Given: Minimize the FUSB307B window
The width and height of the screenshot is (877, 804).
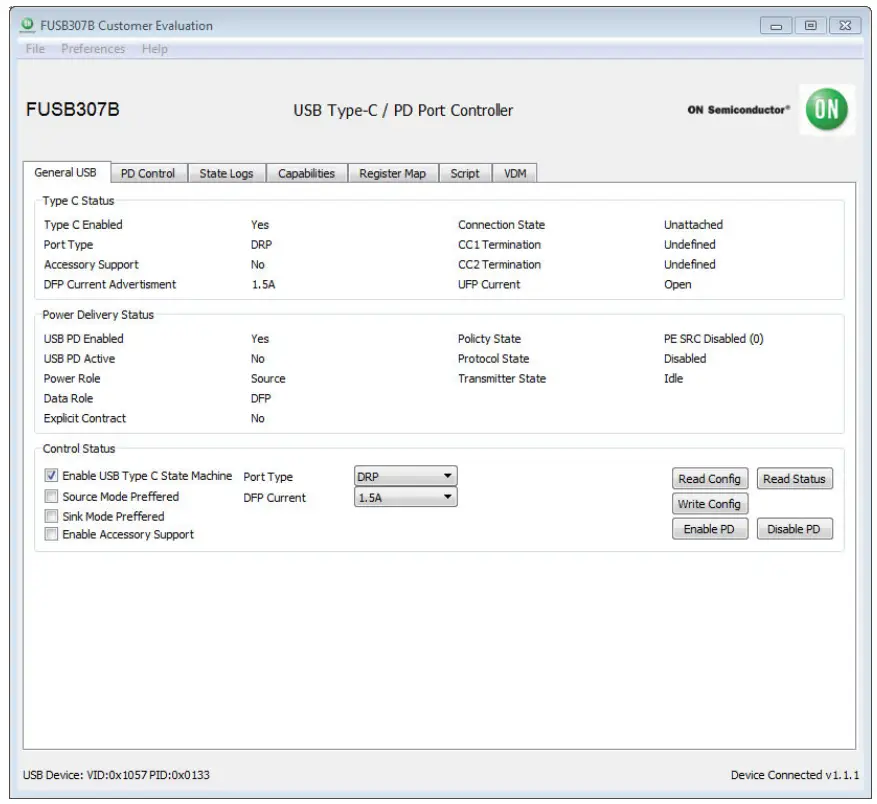Looking at the screenshot, I should [776, 26].
